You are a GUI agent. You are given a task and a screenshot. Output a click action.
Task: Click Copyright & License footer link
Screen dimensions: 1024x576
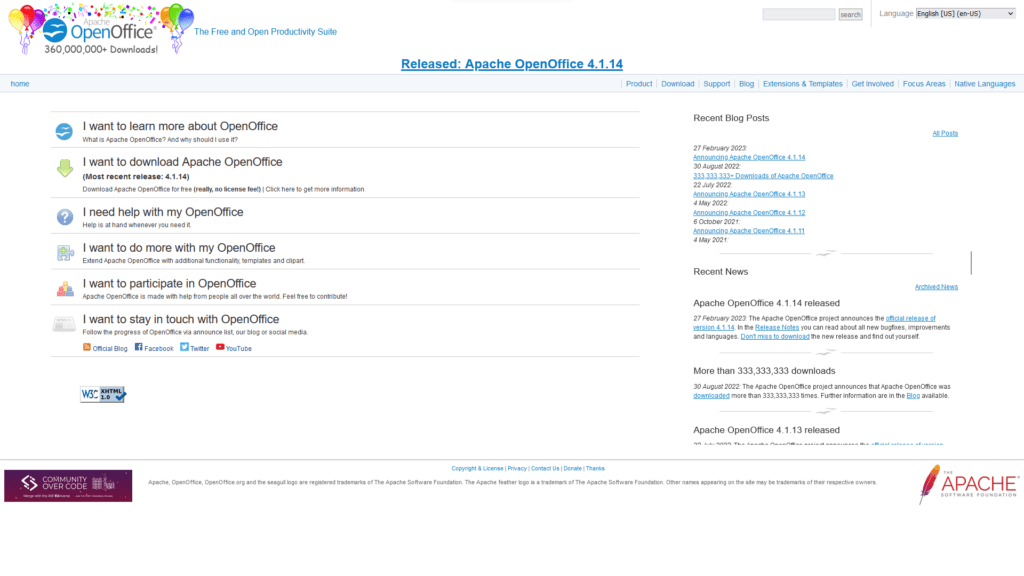tap(477, 468)
